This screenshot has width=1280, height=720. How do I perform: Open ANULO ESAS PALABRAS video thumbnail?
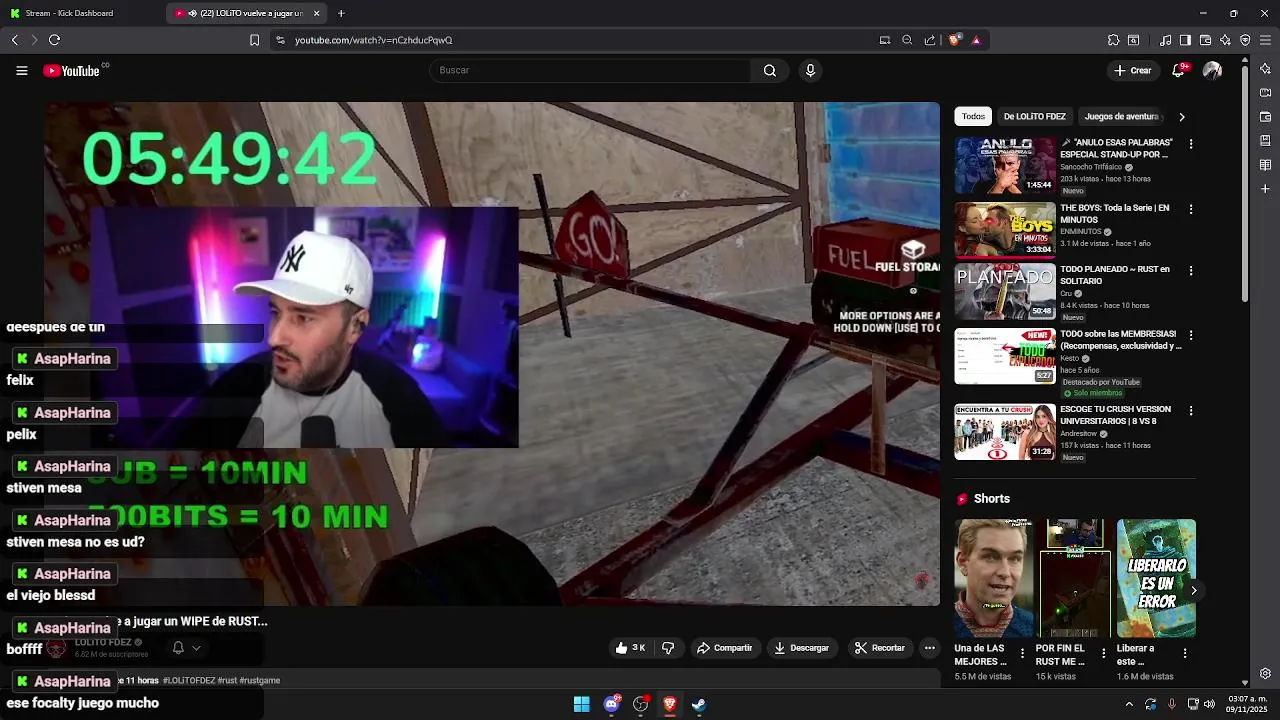(1004, 165)
